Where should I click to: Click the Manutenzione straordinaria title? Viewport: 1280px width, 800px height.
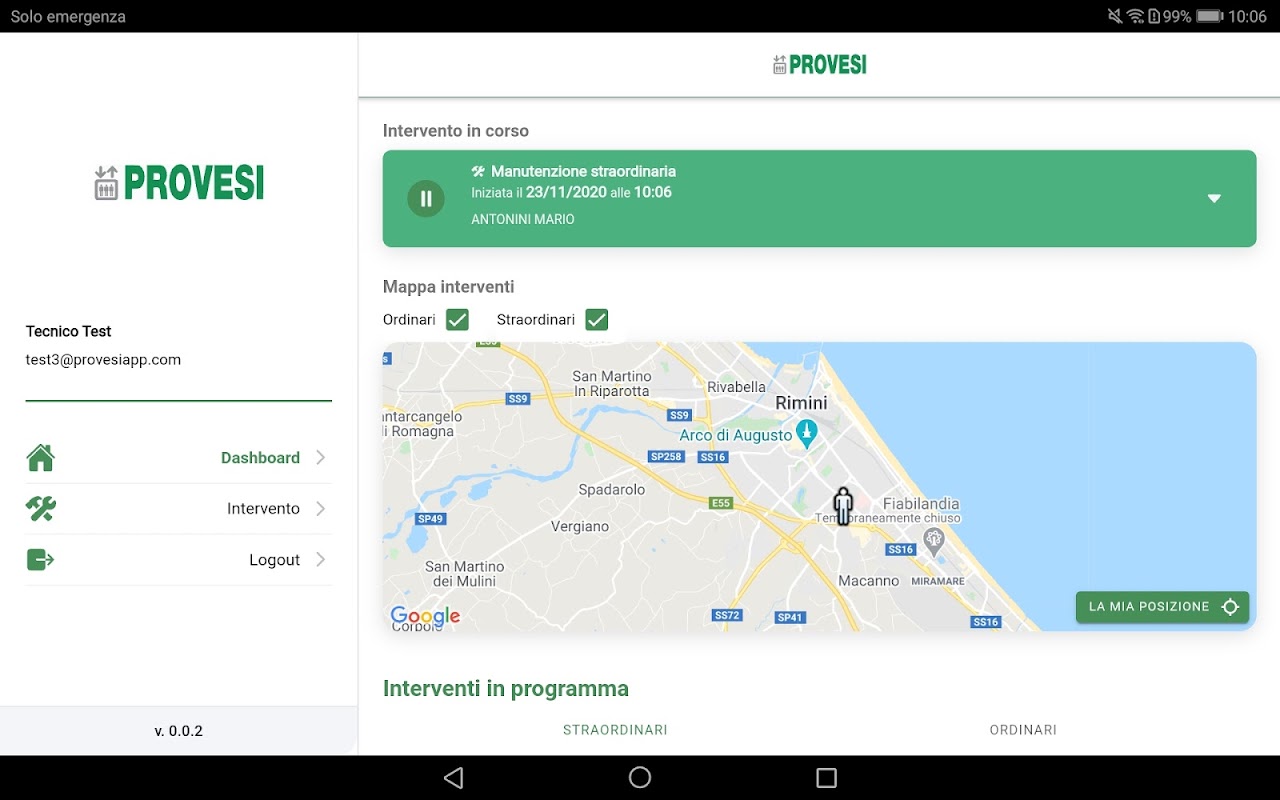(x=584, y=172)
